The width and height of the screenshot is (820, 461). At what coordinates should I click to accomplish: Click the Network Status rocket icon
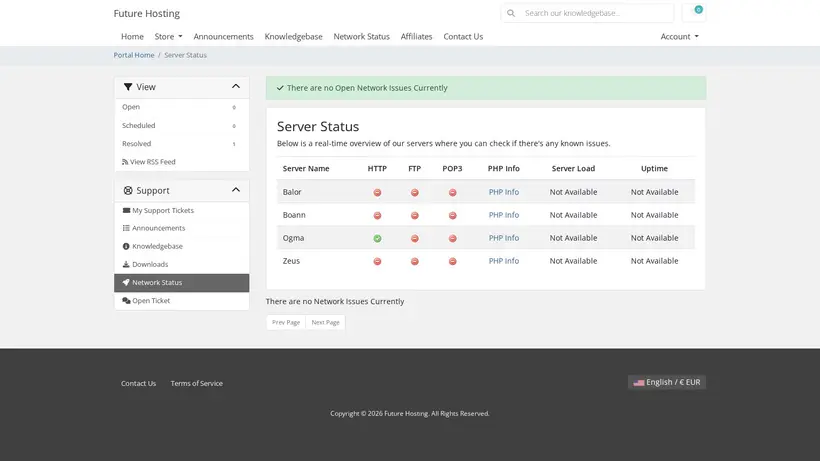(126, 282)
